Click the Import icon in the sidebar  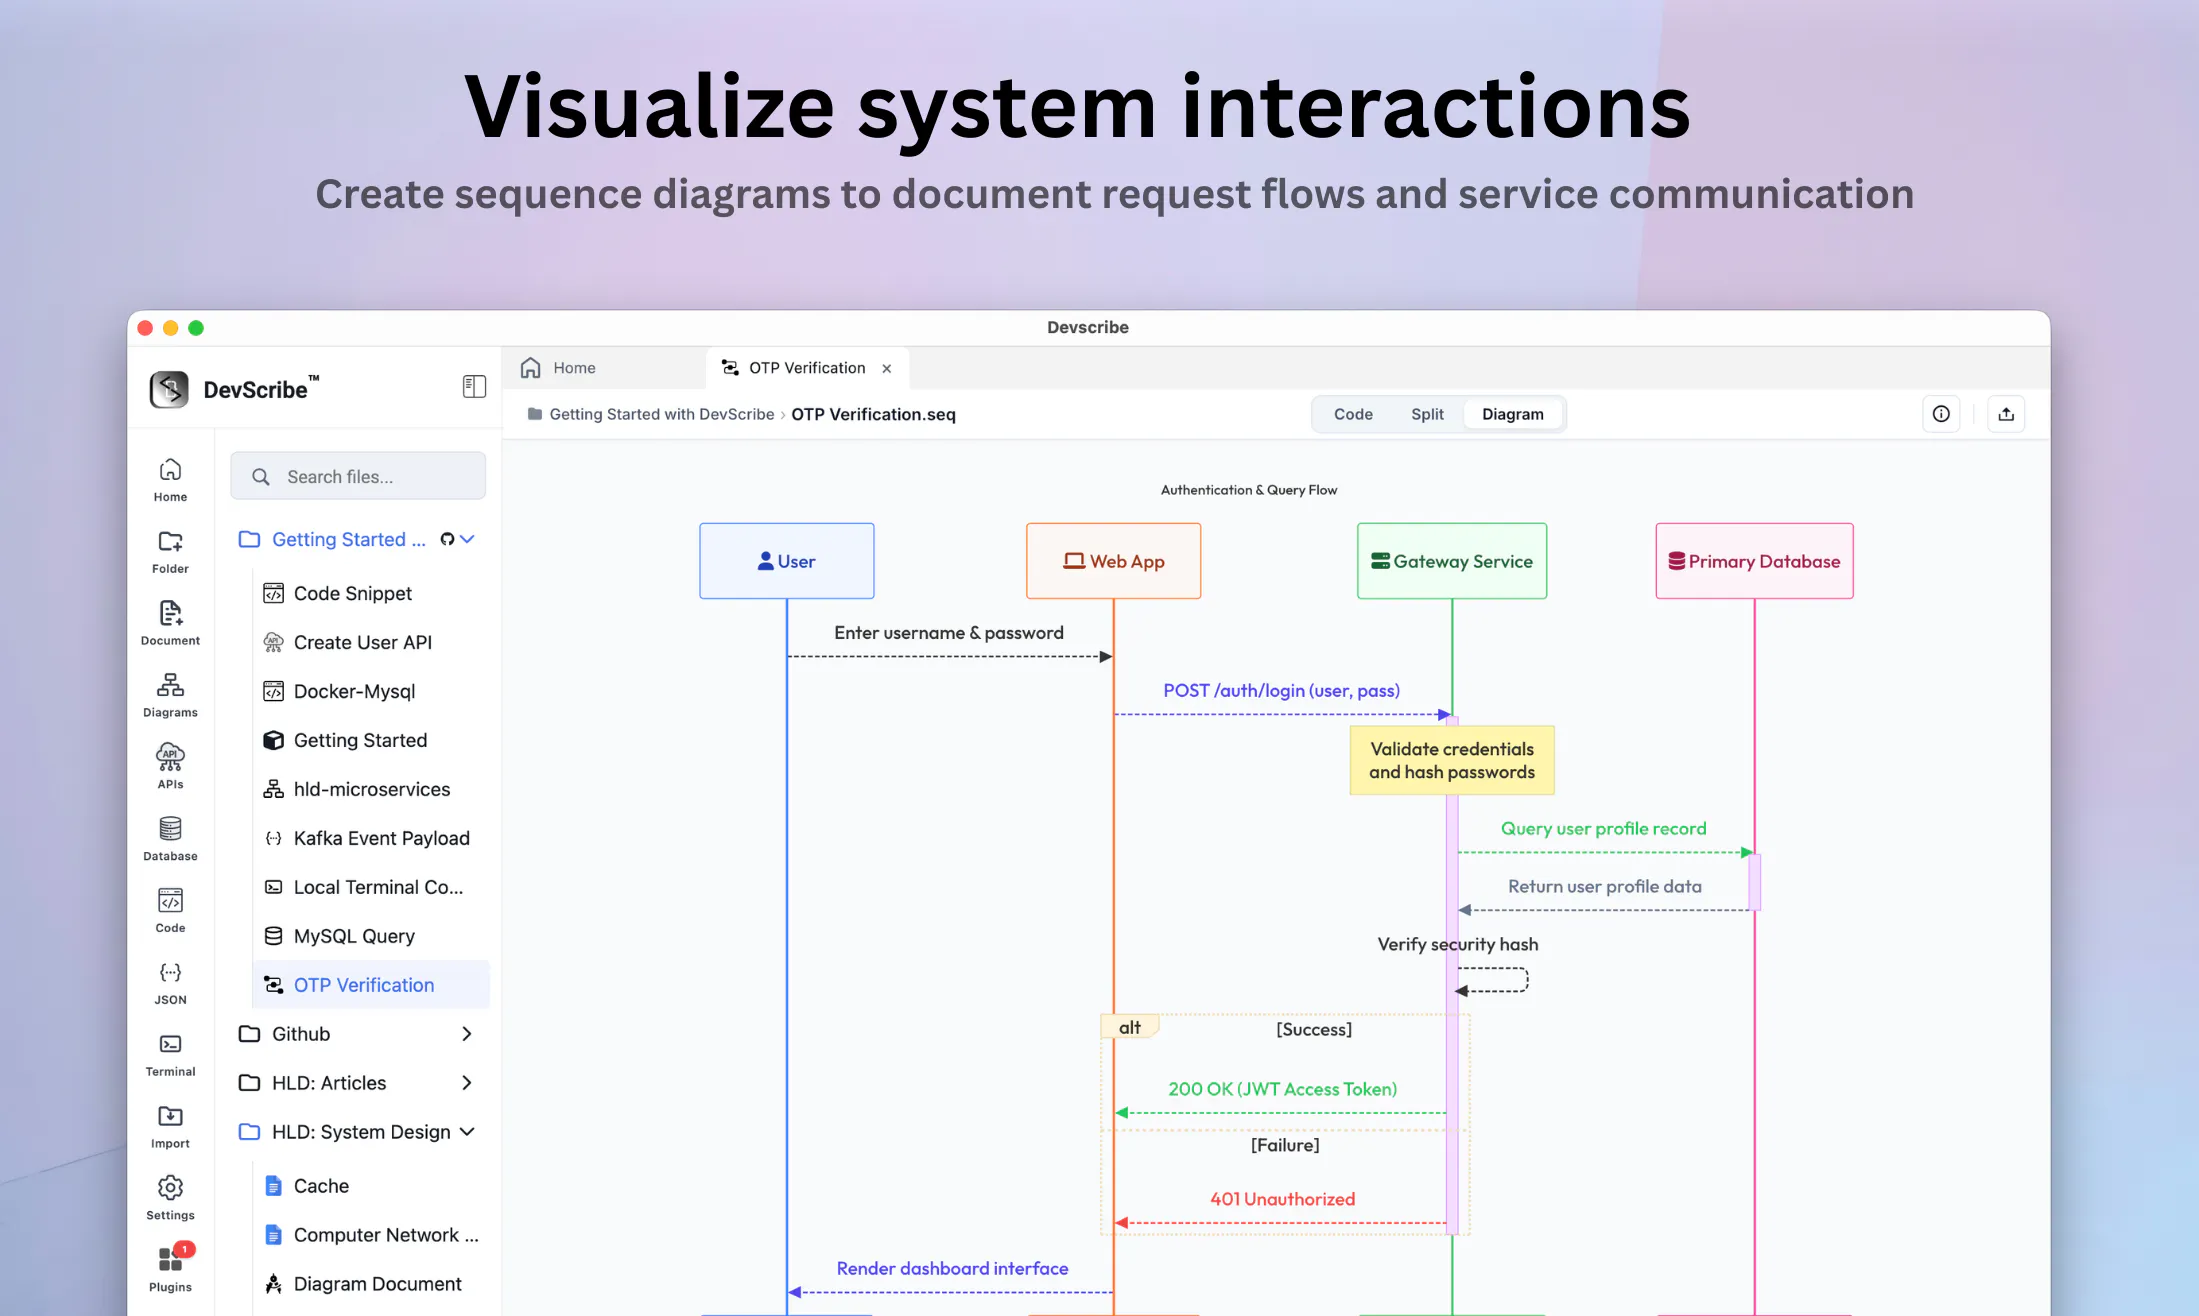(x=170, y=1128)
